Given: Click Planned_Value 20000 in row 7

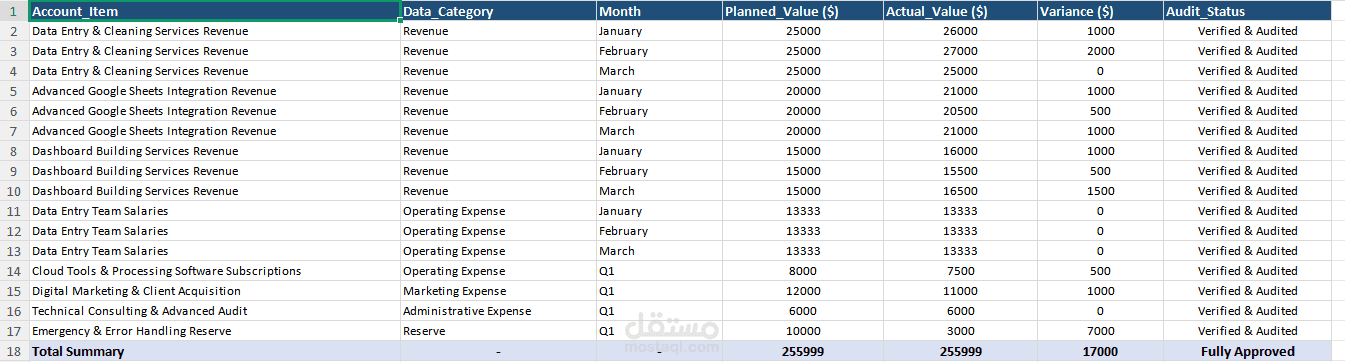Looking at the screenshot, I should click(803, 131).
